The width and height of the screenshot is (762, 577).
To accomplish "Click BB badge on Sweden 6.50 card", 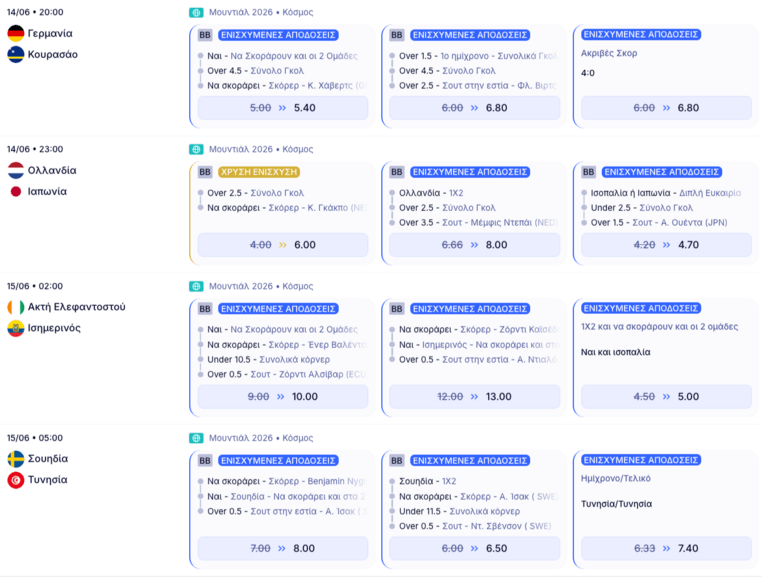I will tap(397, 460).
